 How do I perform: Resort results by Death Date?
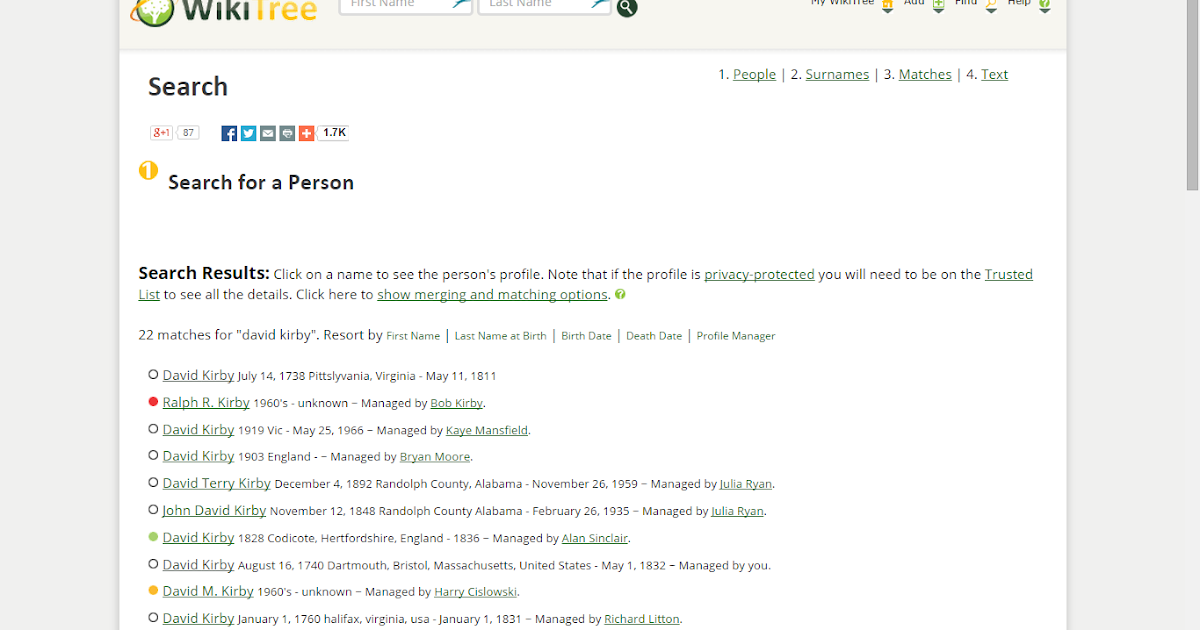pos(654,336)
